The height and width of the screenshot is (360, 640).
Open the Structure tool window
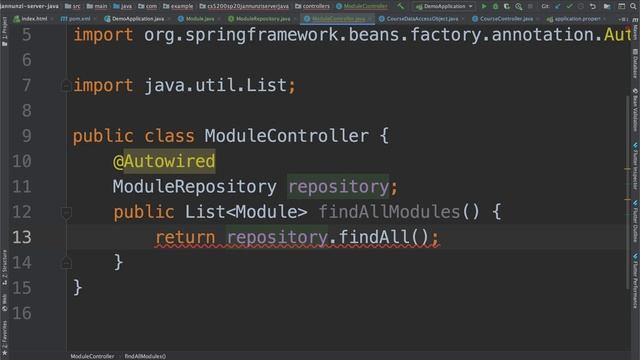coord(4,267)
